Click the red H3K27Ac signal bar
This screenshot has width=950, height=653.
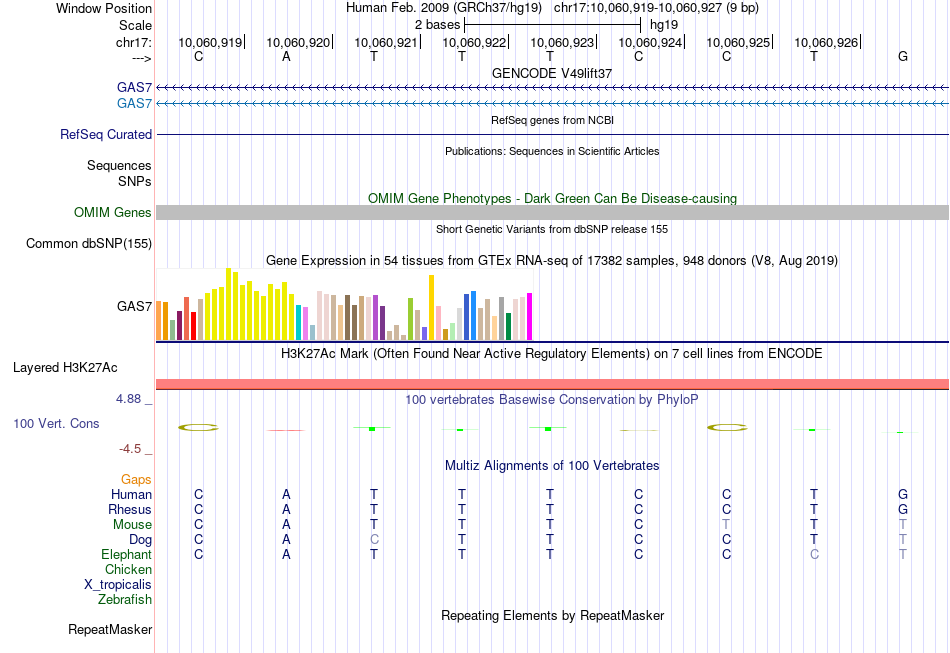tap(552, 384)
